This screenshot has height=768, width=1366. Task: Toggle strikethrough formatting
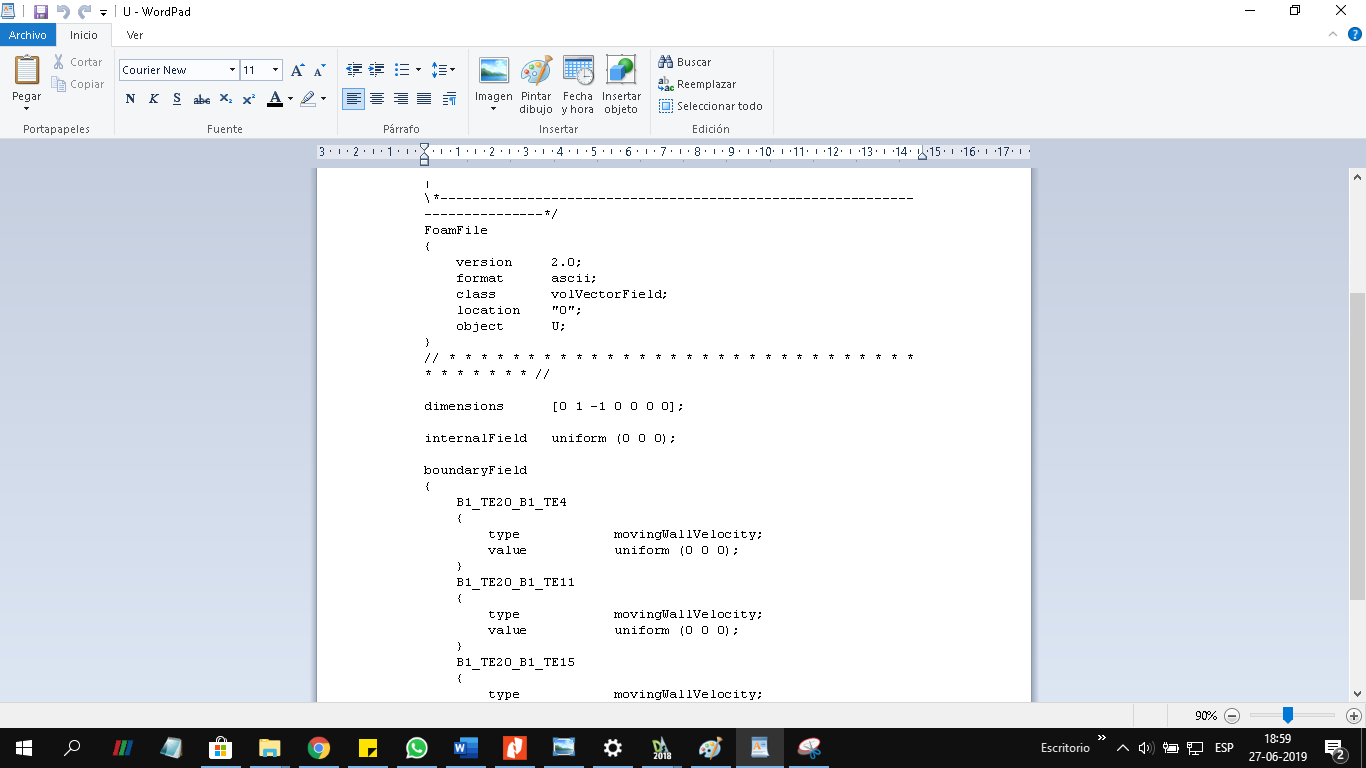[x=201, y=99]
